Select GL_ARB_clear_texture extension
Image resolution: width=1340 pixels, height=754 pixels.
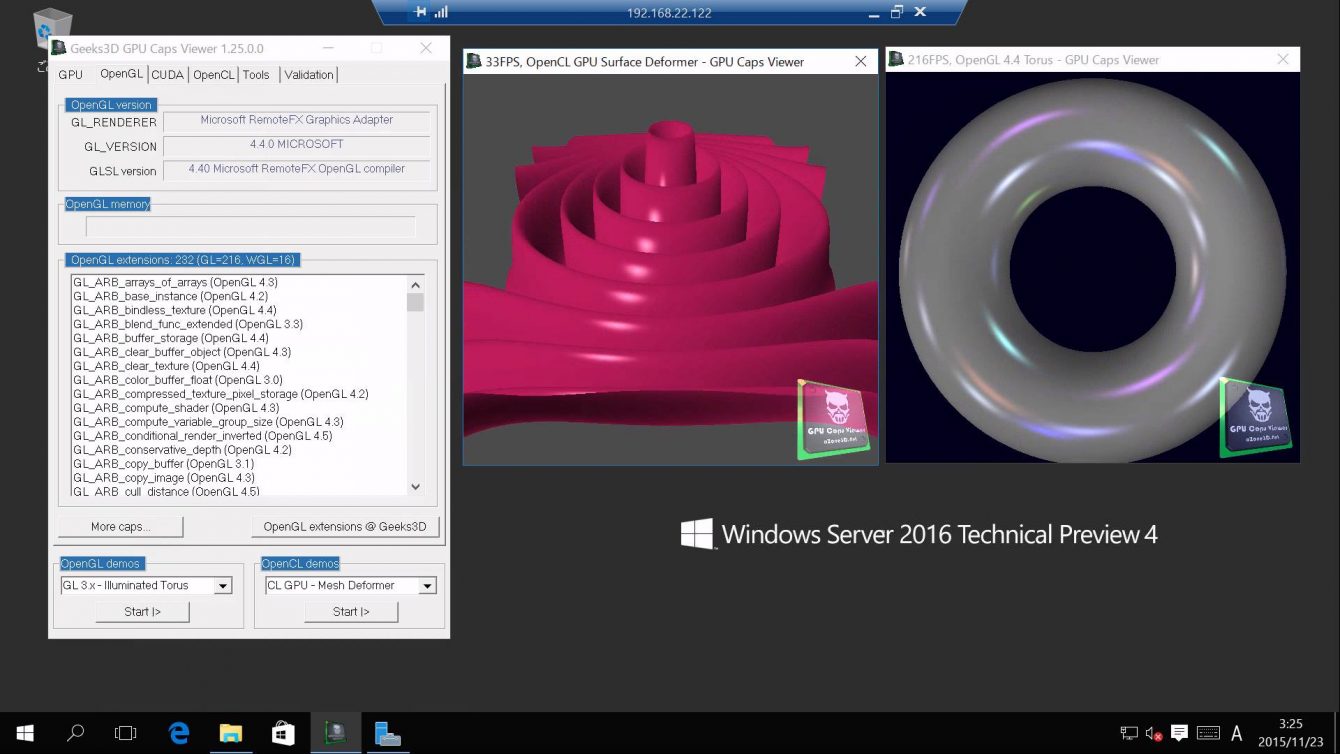pos(166,367)
